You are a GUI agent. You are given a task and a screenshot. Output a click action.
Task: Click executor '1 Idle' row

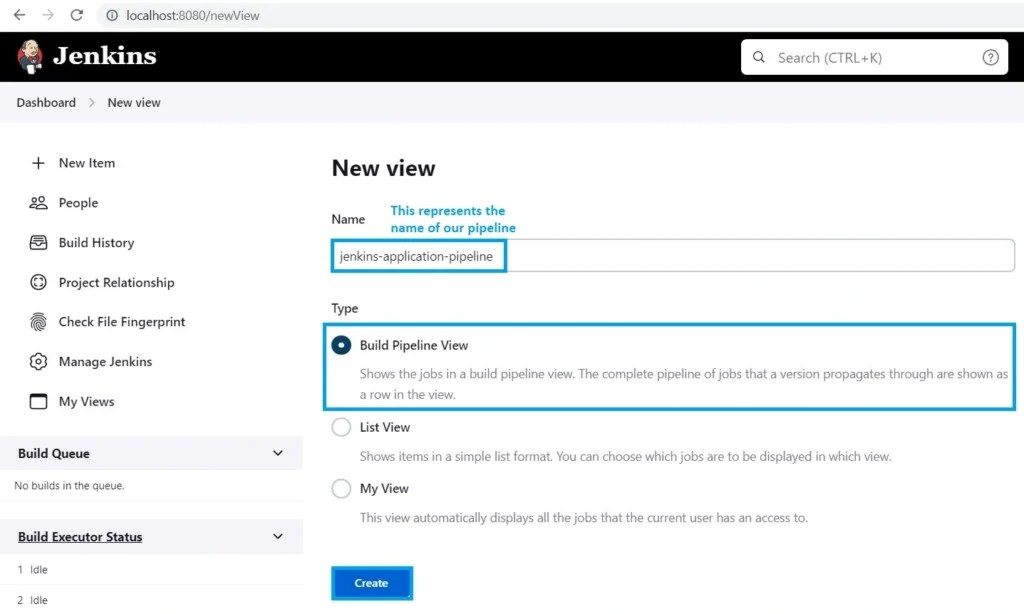point(33,570)
